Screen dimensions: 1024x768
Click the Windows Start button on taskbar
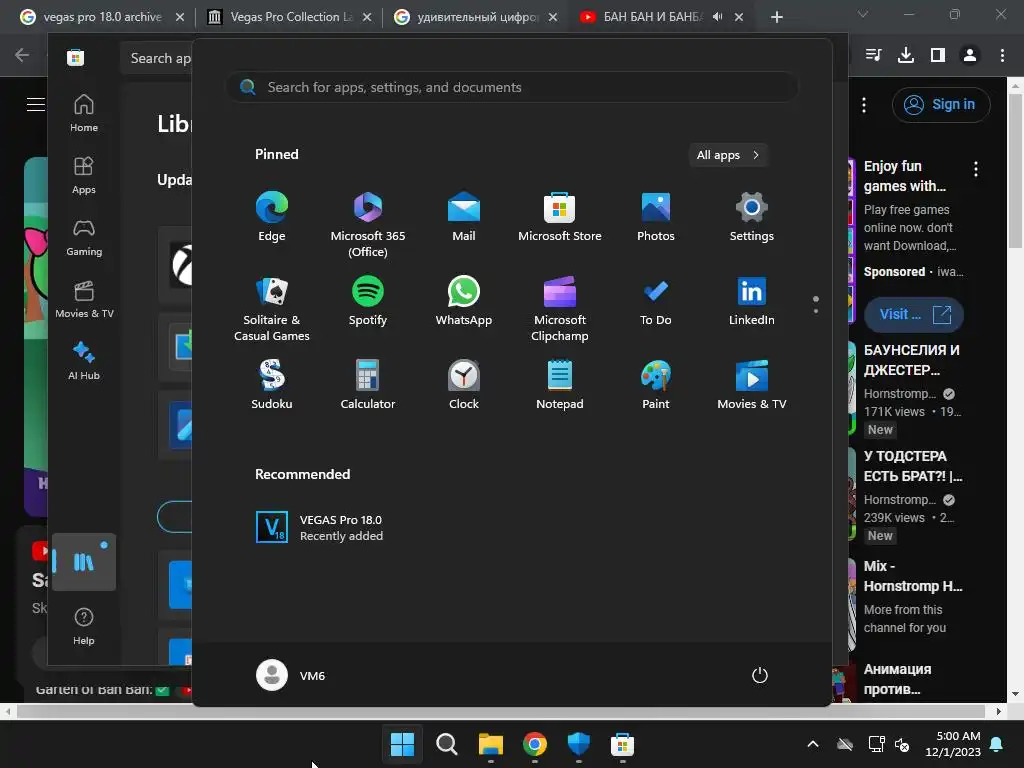pos(402,744)
